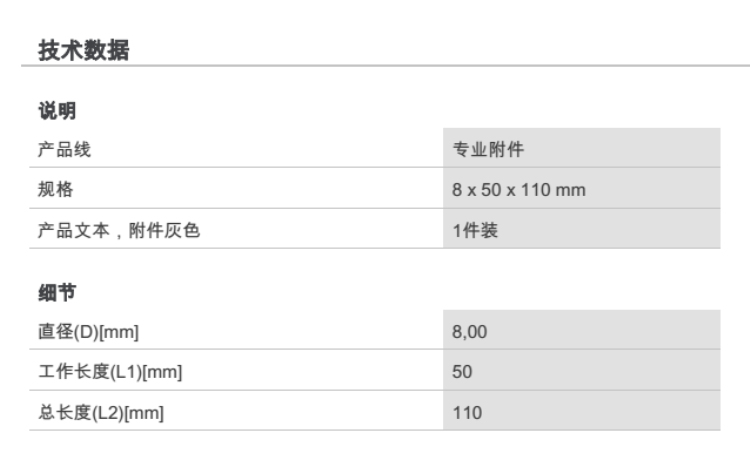Click the 8 x 50 x 110 mm value
The height and width of the screenshot is (473, 750).
tap(519, 190)
